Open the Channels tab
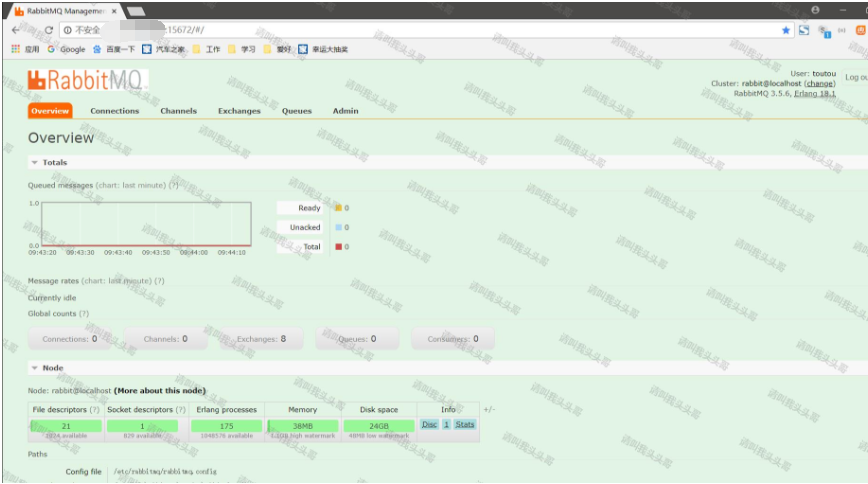 178,111
